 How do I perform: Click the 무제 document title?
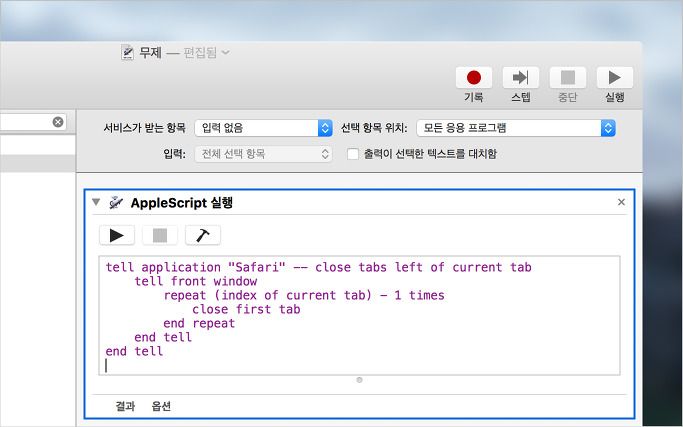(x=150, y=53)
